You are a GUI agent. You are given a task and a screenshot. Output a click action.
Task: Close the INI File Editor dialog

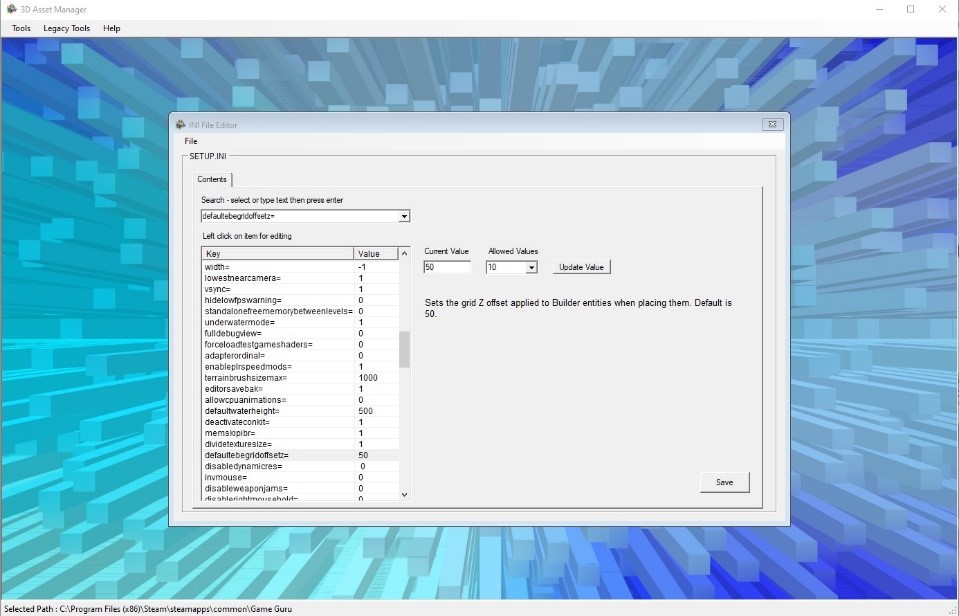point(771,124)
